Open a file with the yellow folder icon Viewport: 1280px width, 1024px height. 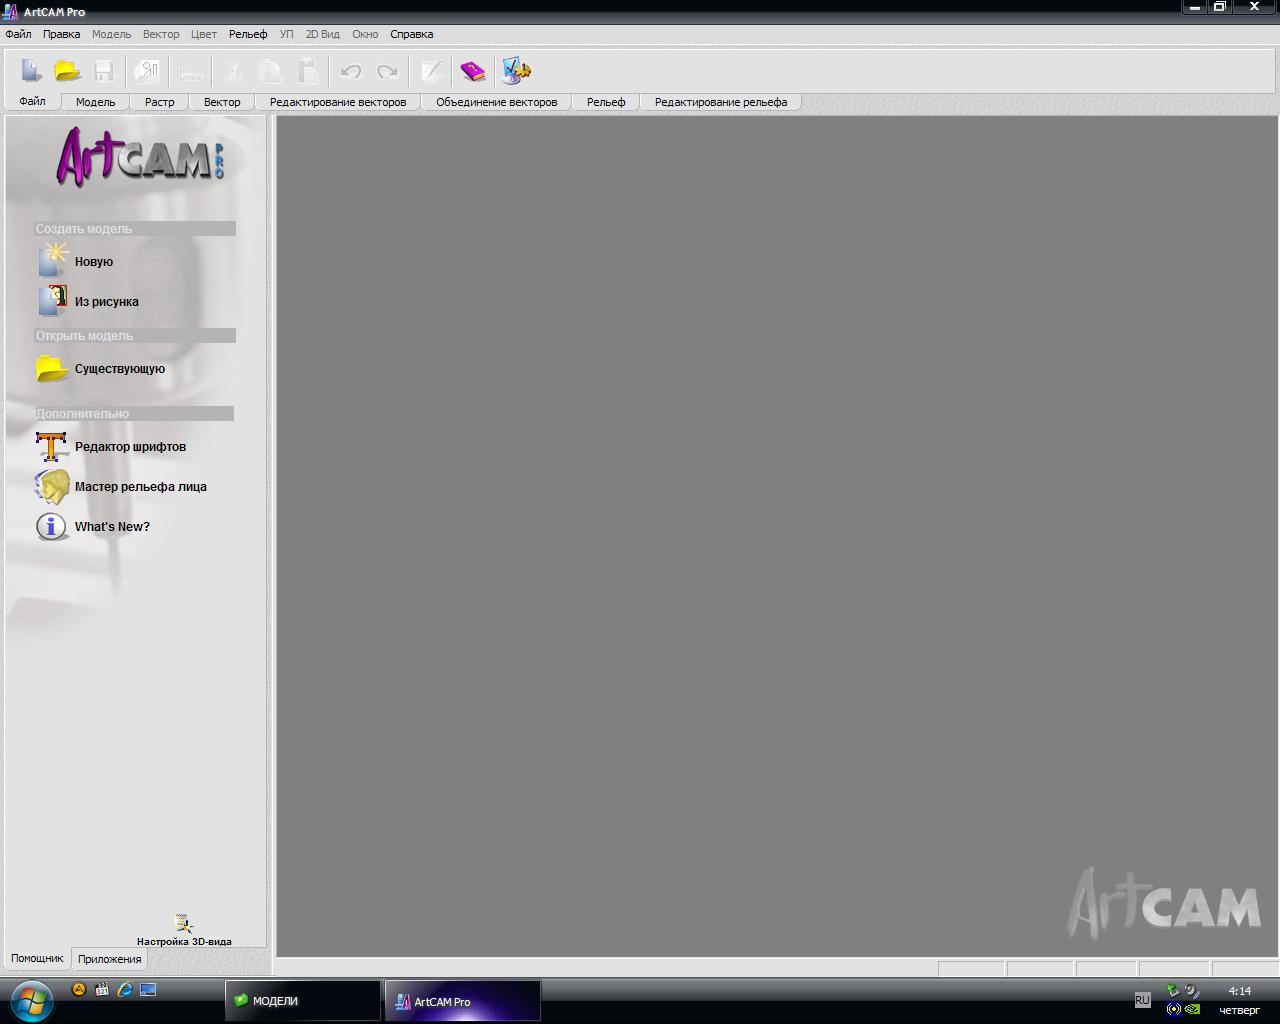coord(67,71)
